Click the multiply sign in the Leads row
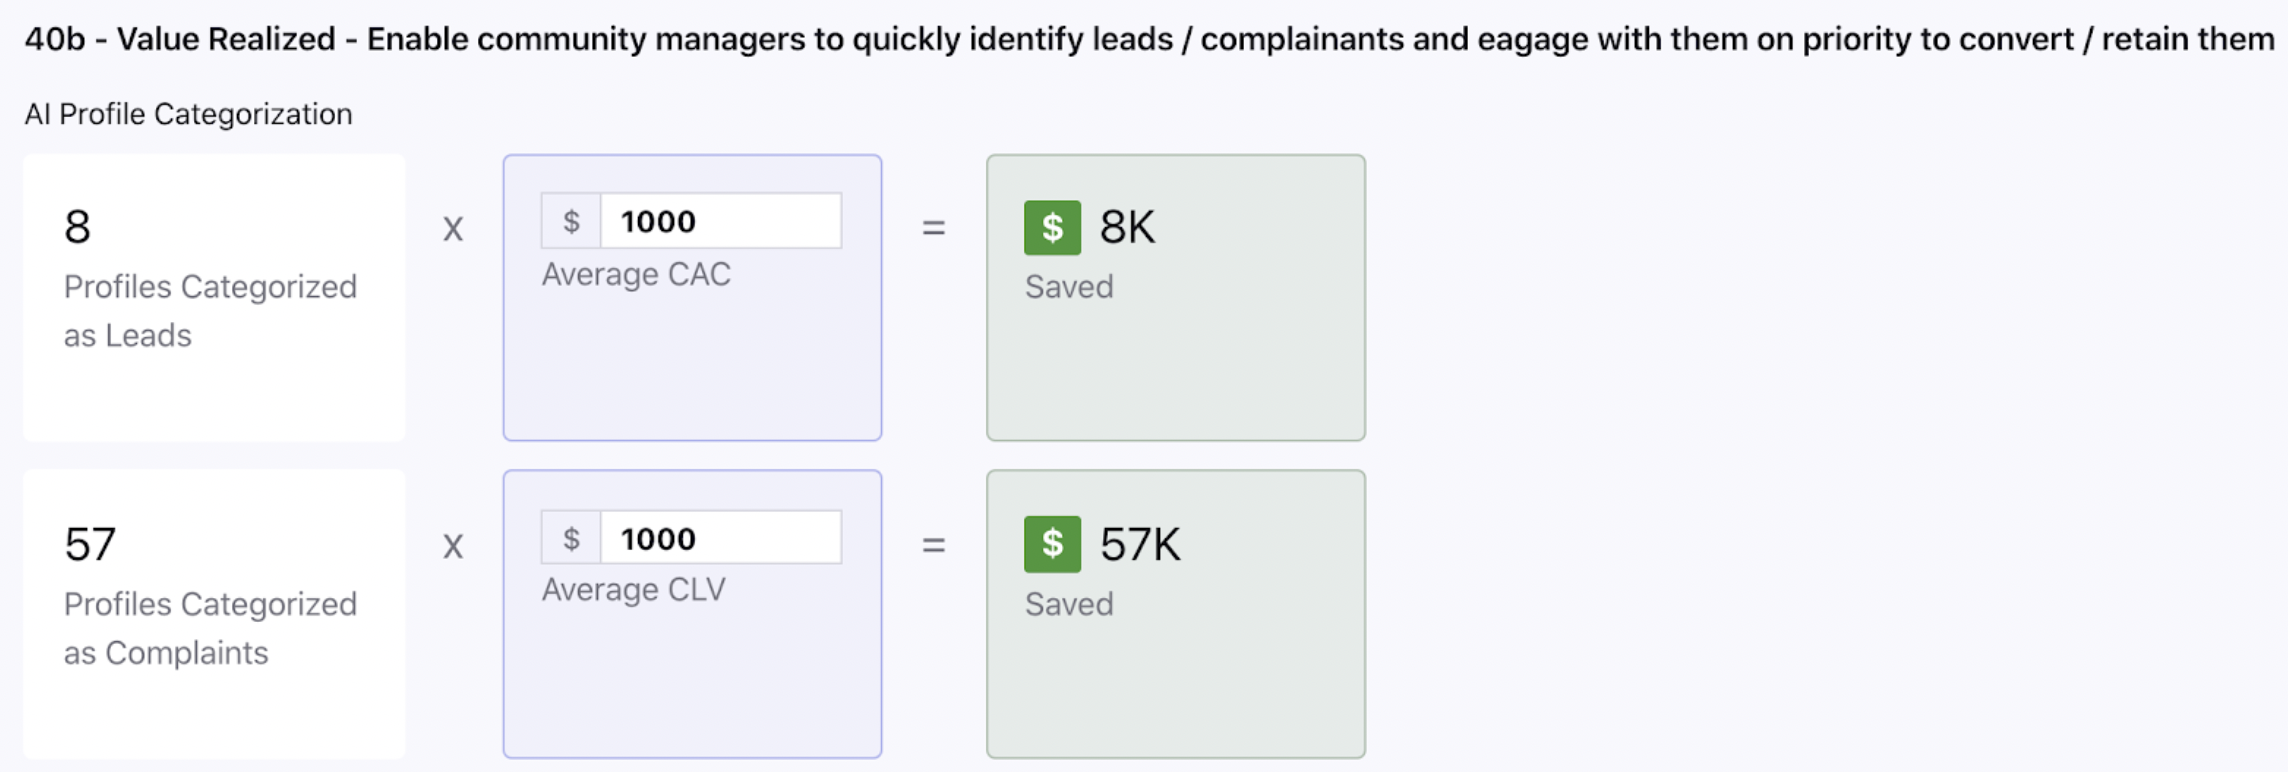Viewport: 2288px width, 772px height. [x=453, y=229]
